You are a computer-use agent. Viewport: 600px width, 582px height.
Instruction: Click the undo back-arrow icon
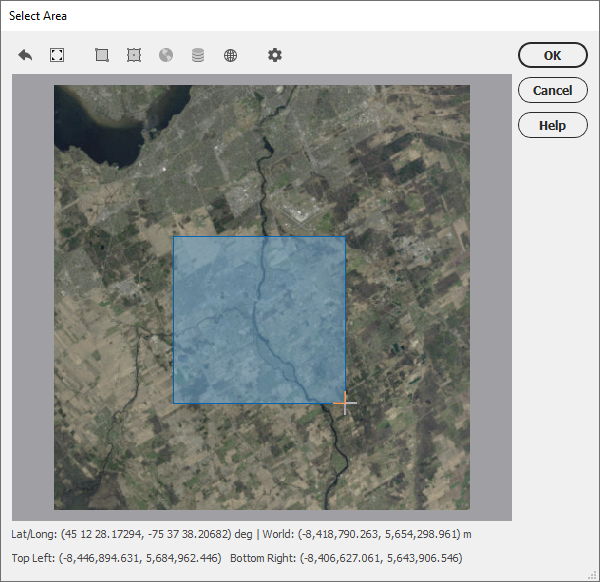click(x=25, y=55)
